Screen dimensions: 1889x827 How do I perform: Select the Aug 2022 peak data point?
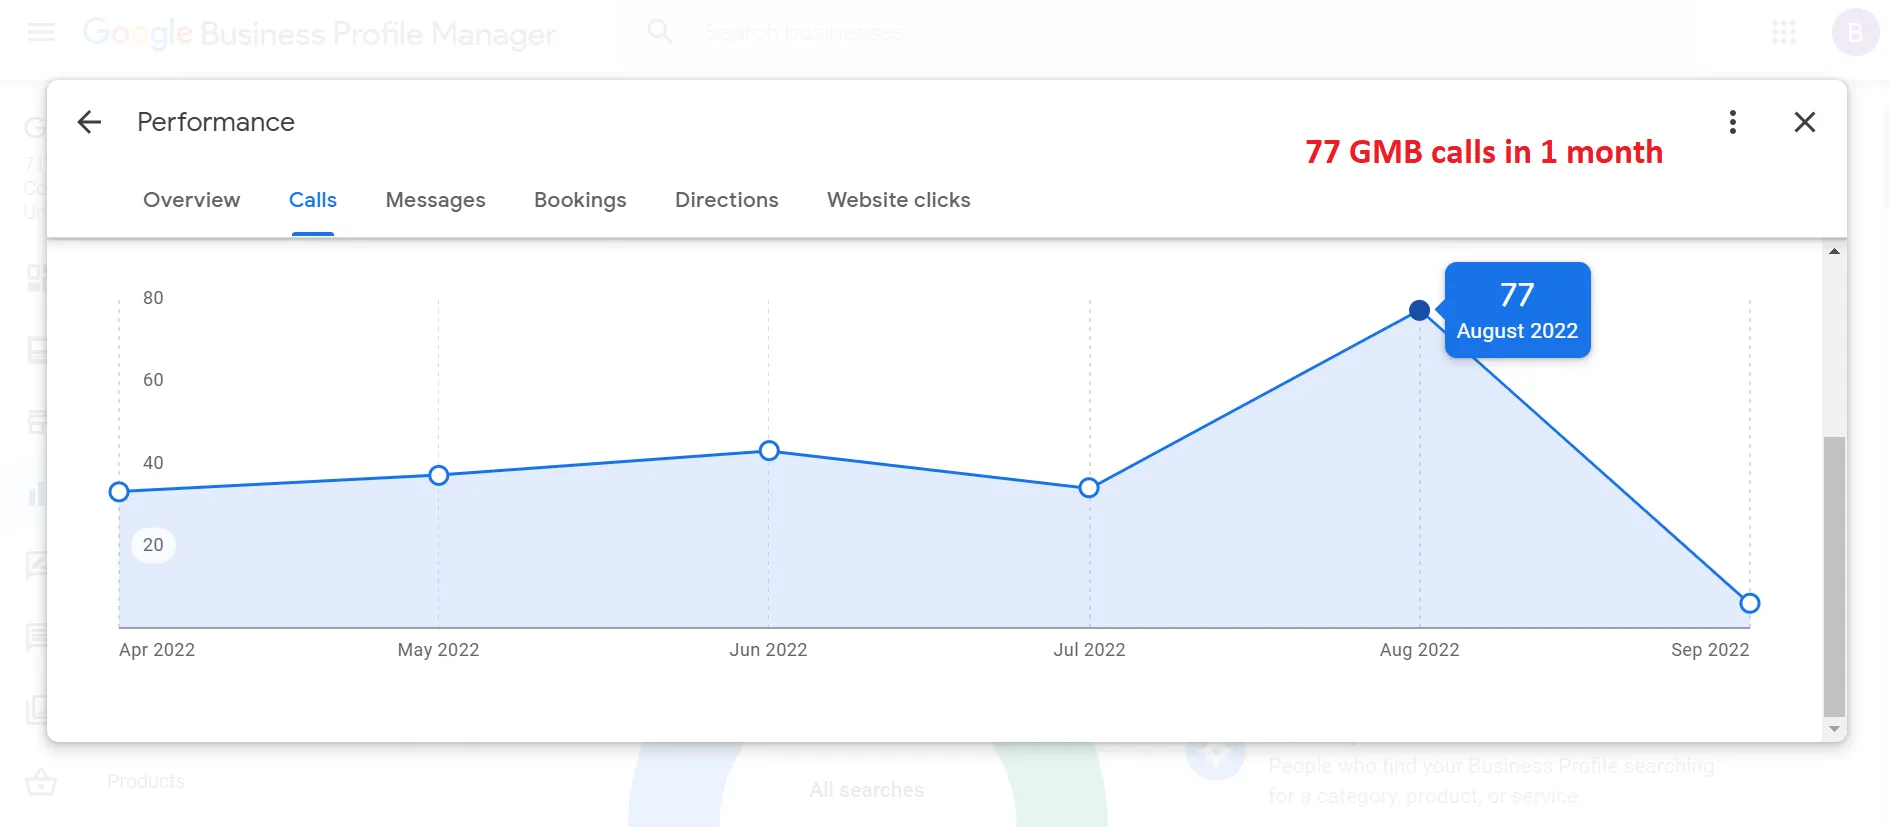pyautogui.click(x=1419, y=310)
